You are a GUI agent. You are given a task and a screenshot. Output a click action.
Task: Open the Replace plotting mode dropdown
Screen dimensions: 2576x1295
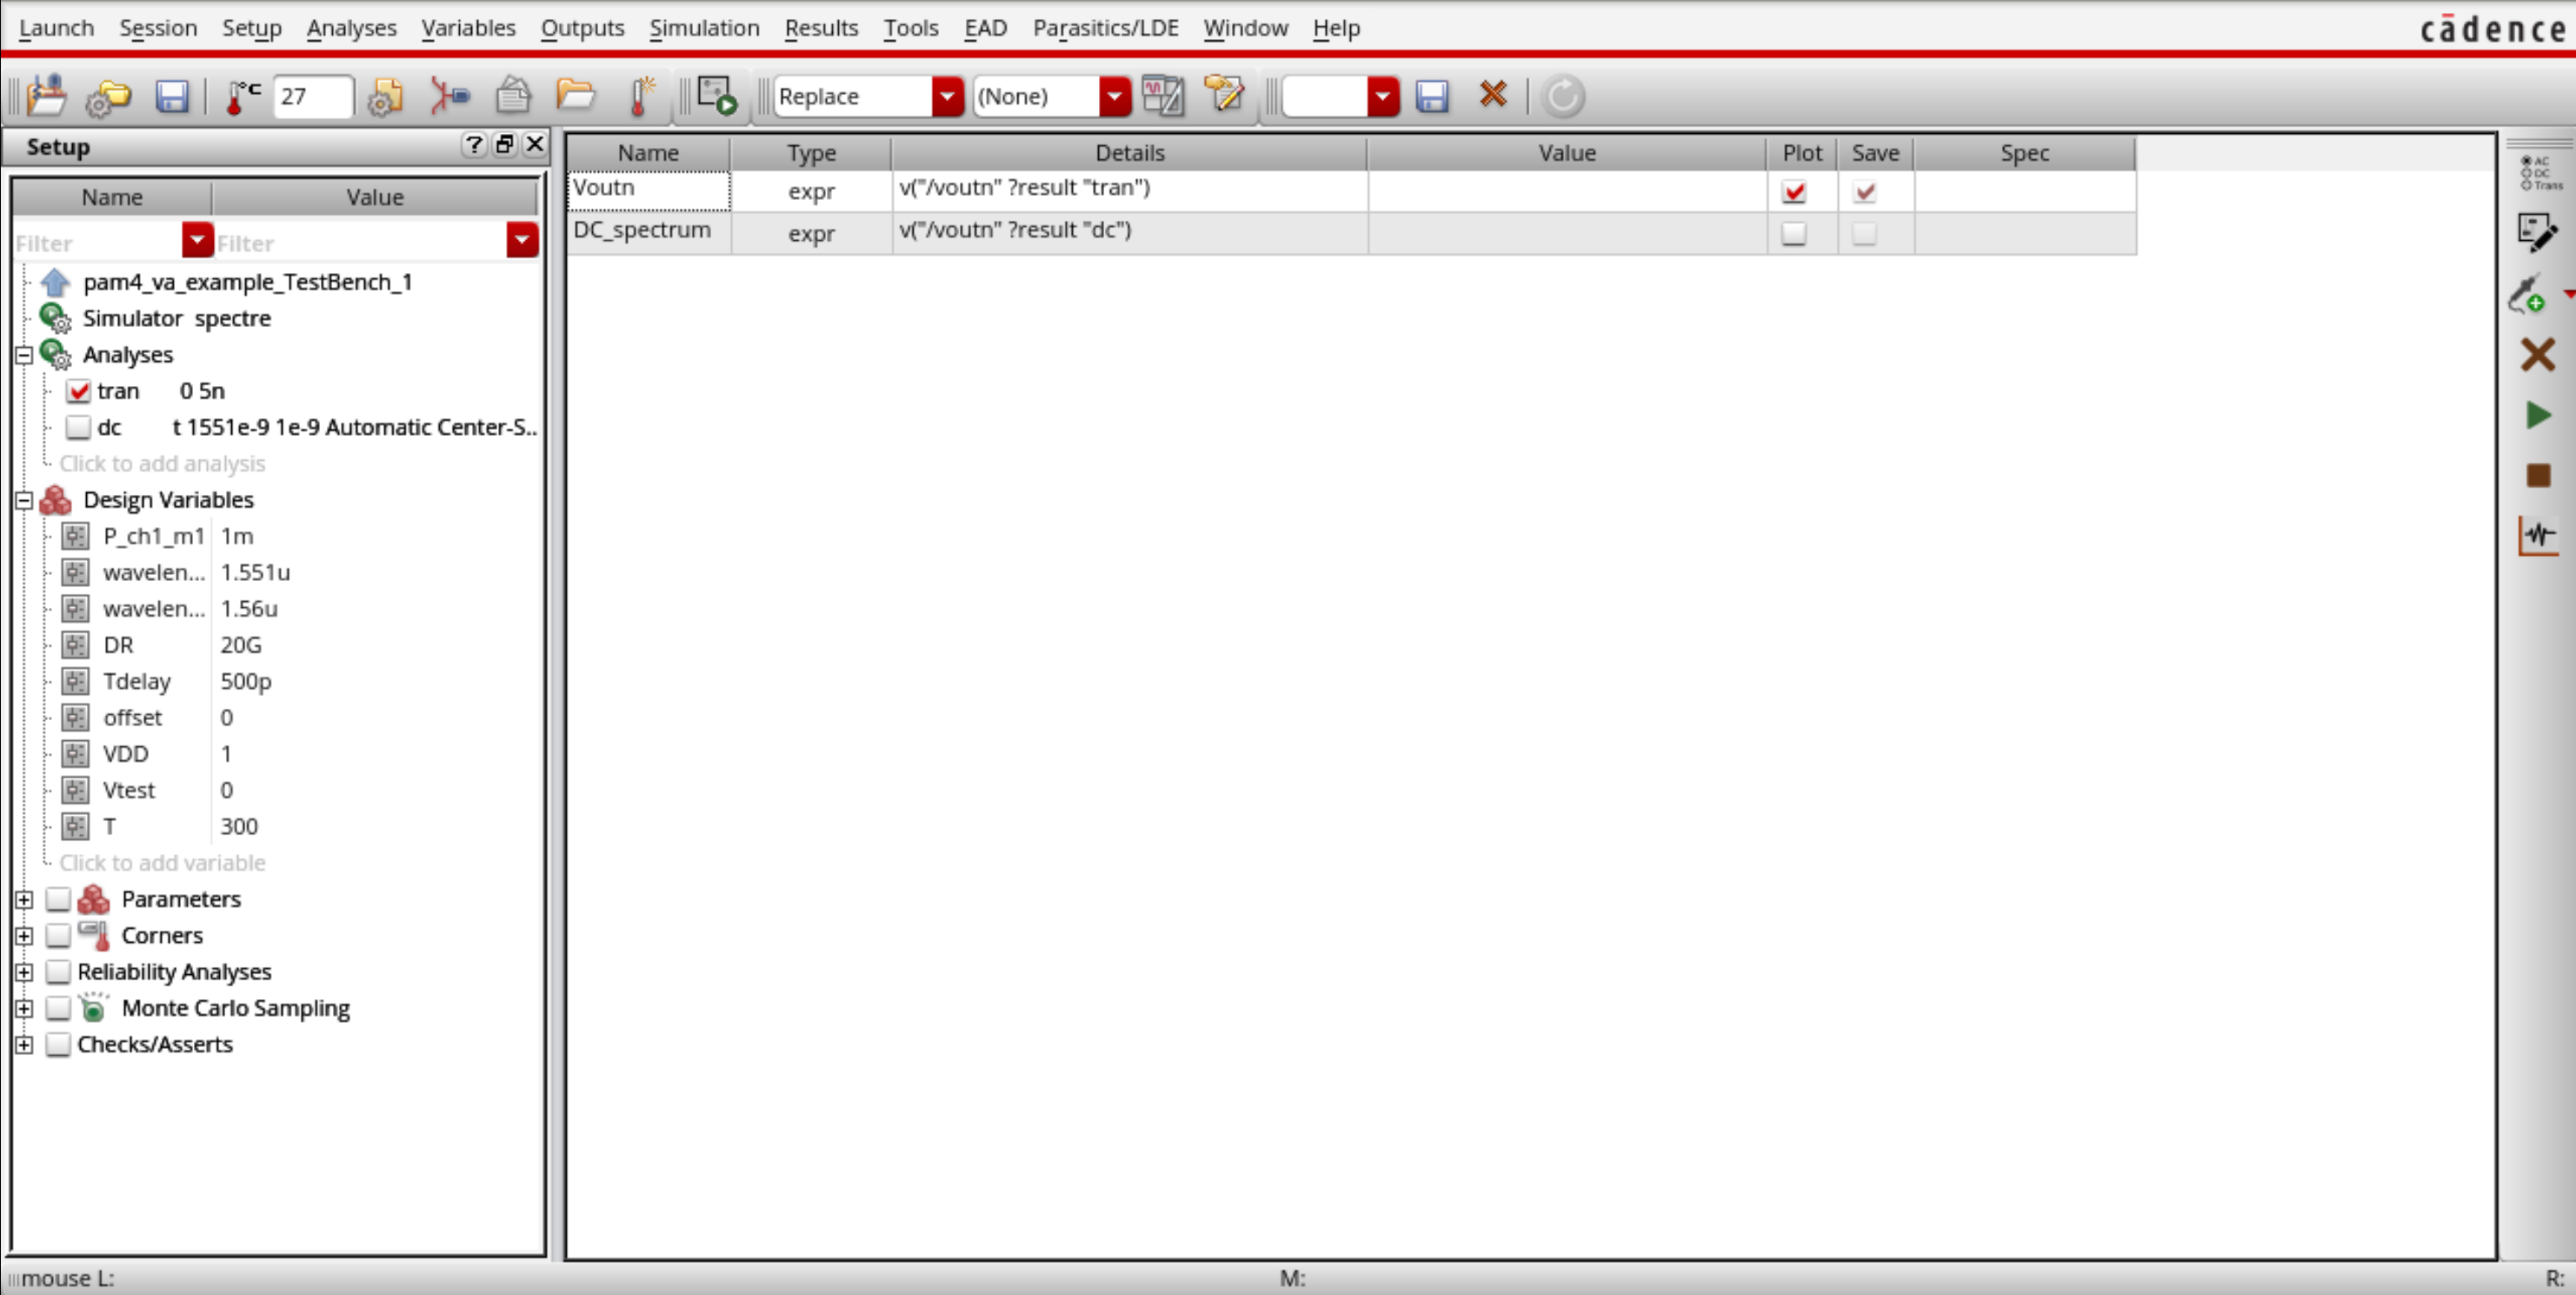pos(947,97)
